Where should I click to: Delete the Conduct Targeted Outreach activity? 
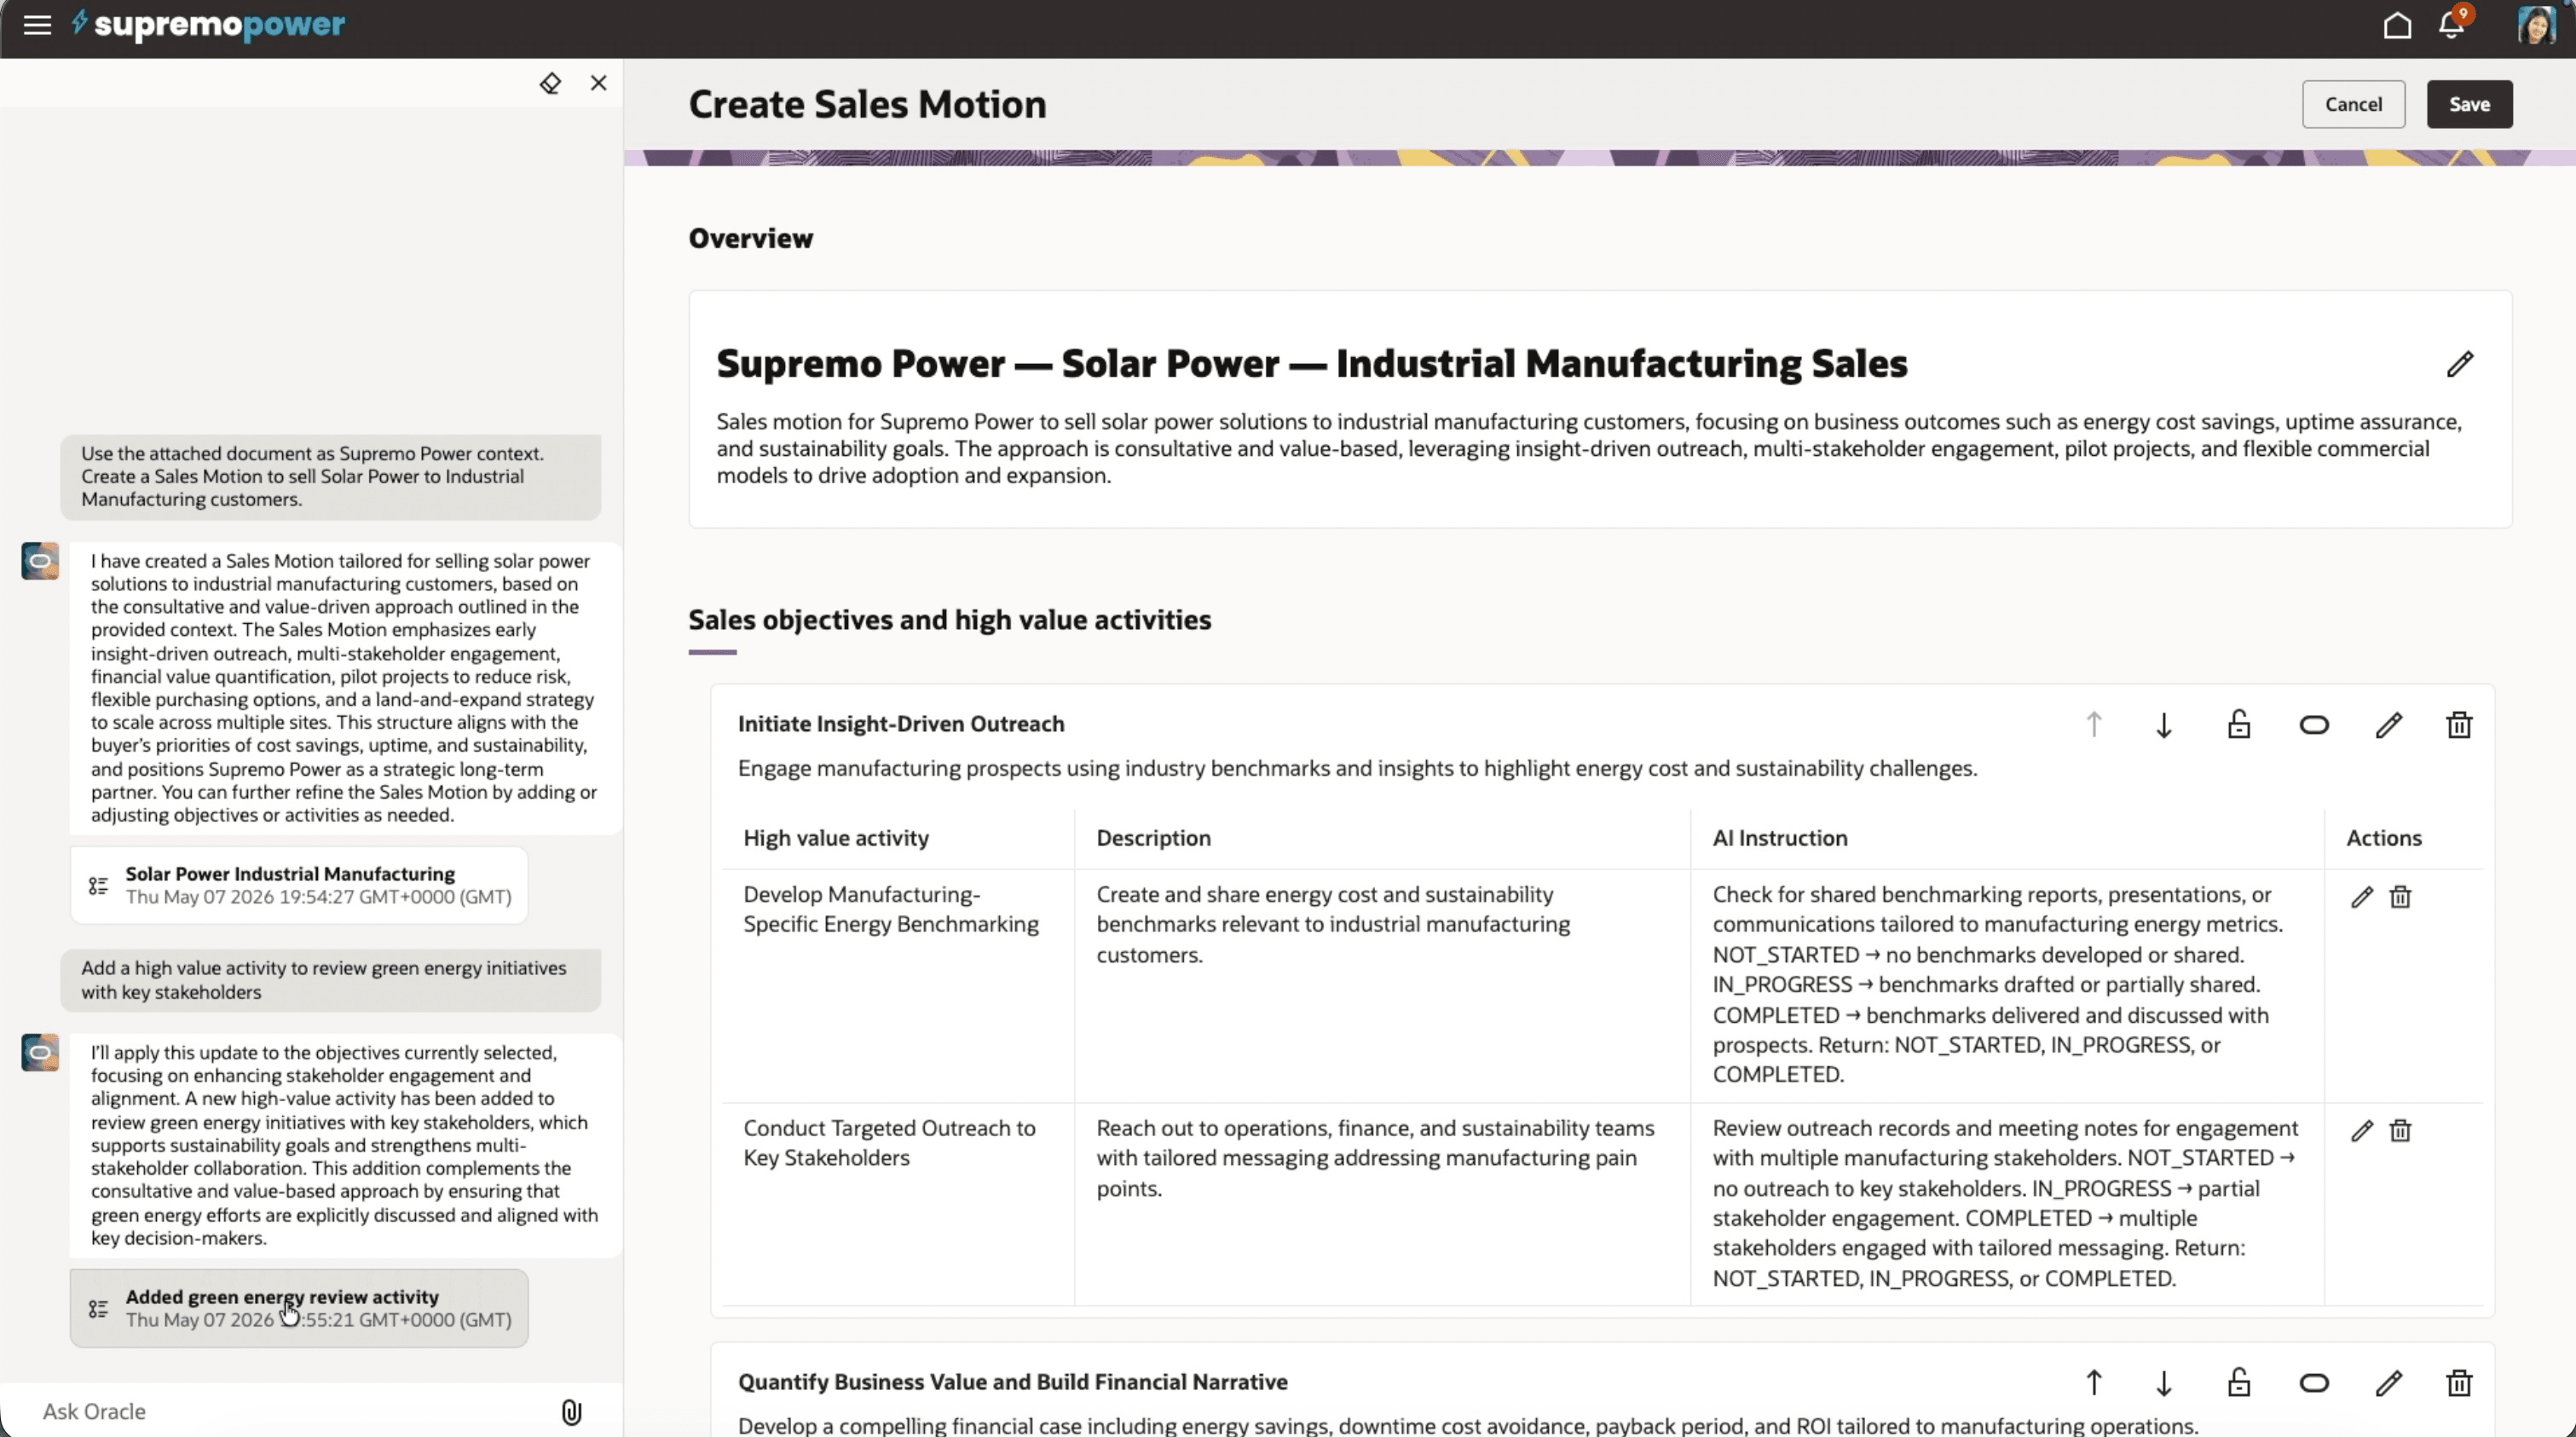pyautogui.click(x=2400, y=1131)
